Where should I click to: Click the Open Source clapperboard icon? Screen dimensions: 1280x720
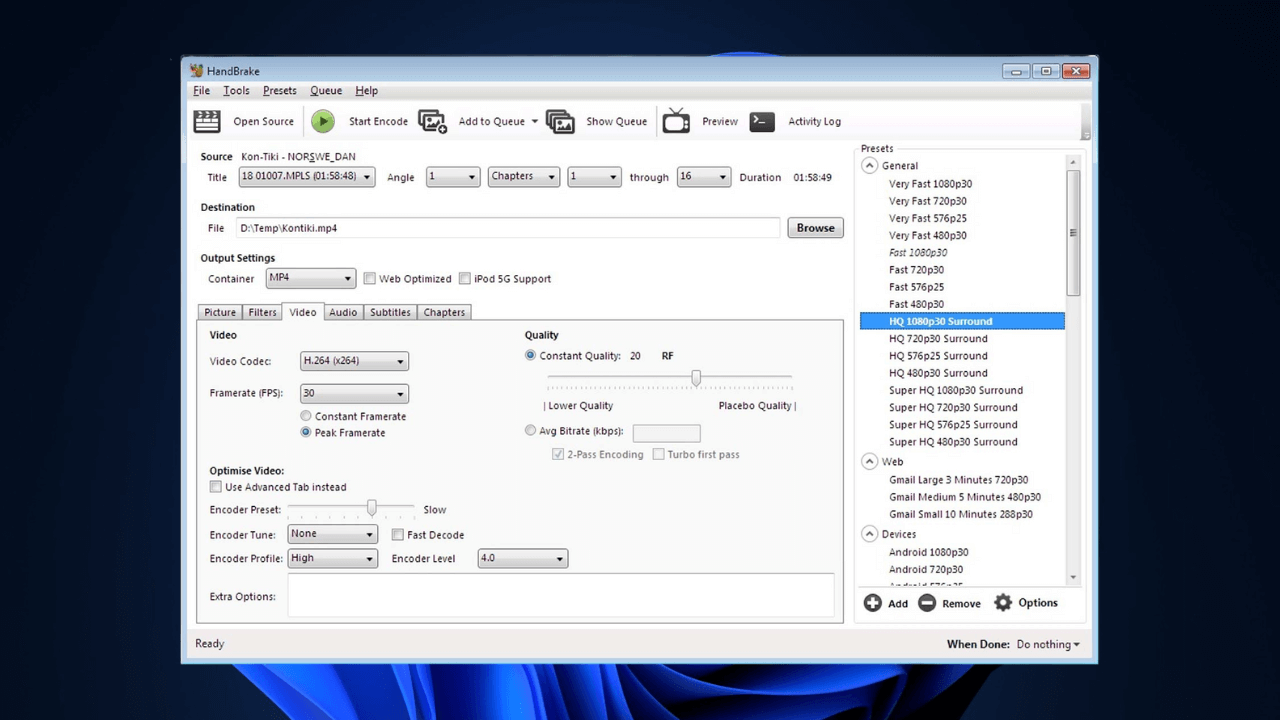pyautogui.click(x=207, y=121)
